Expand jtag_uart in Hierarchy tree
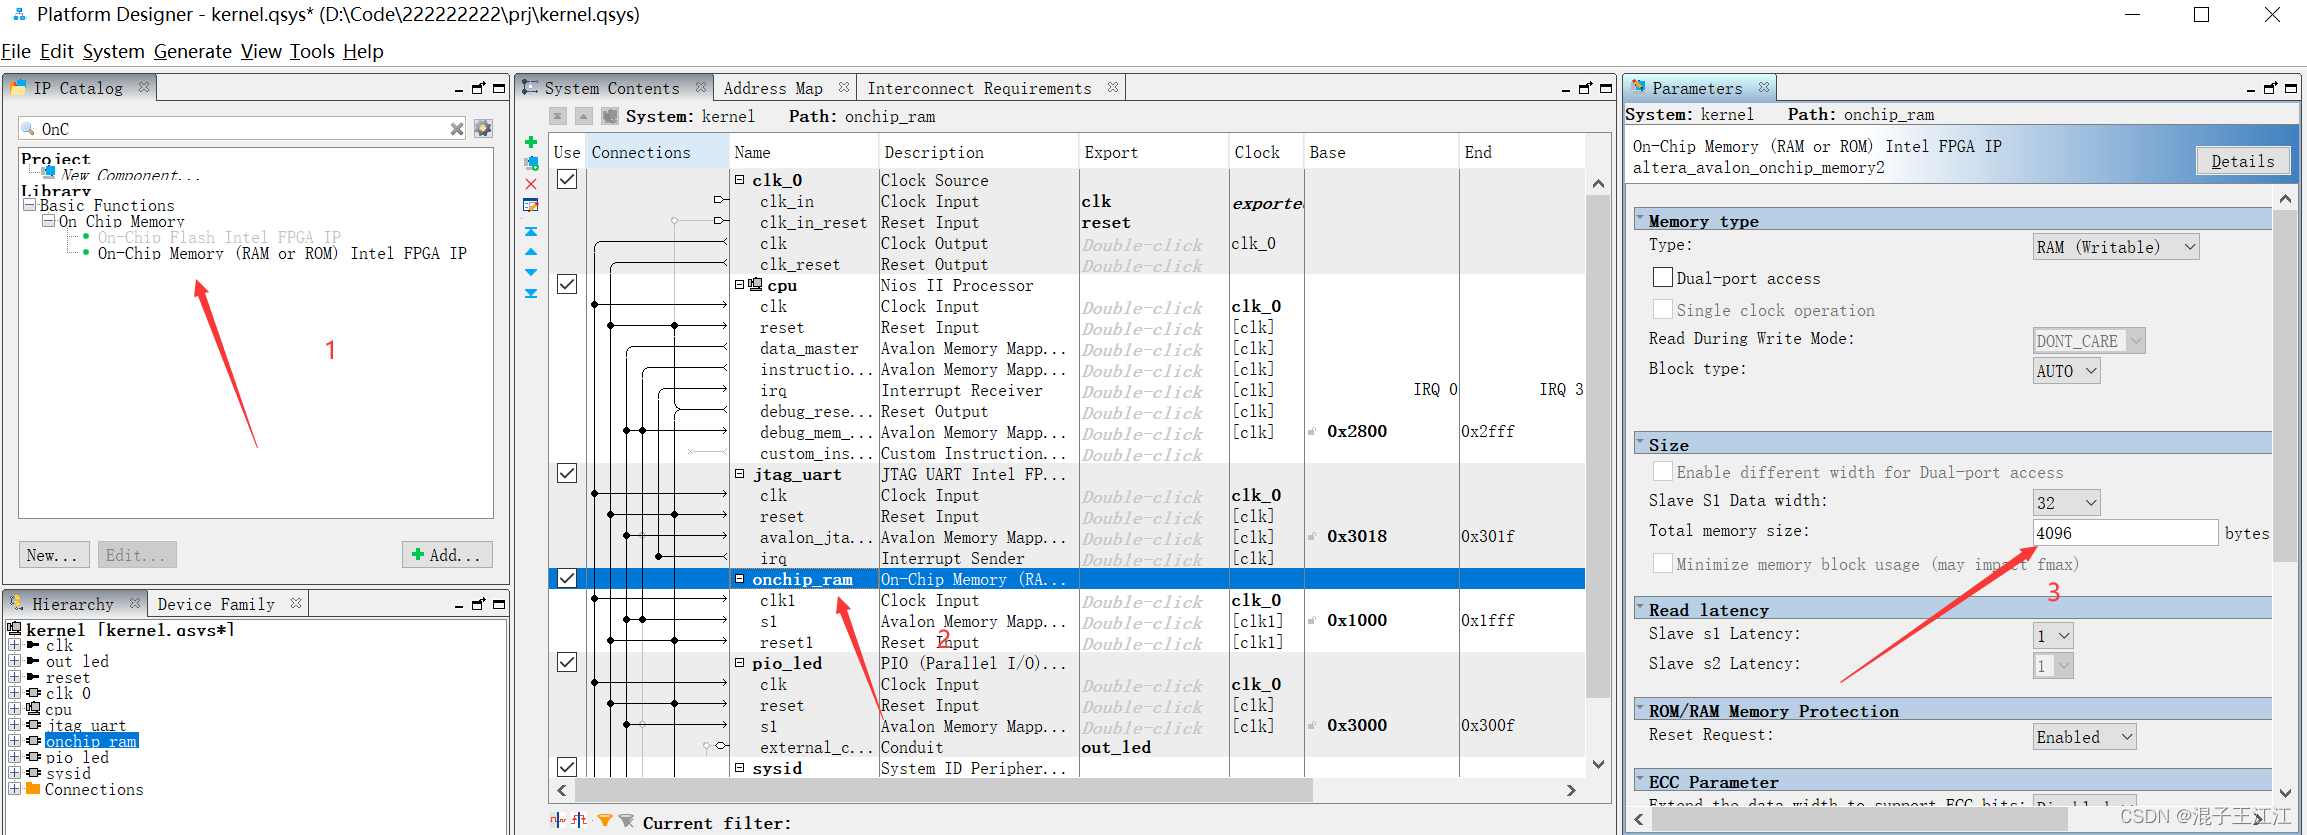 [14, 725]
